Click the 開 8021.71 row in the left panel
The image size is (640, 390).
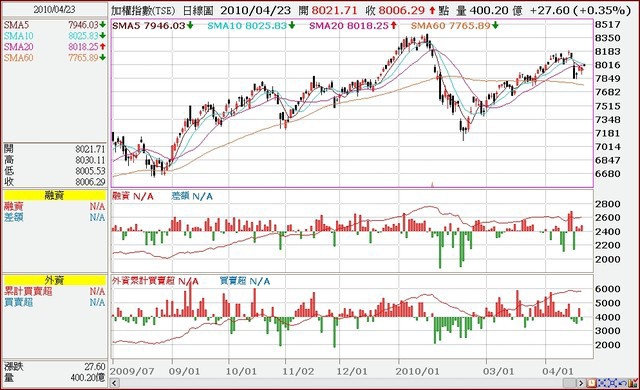54,149
